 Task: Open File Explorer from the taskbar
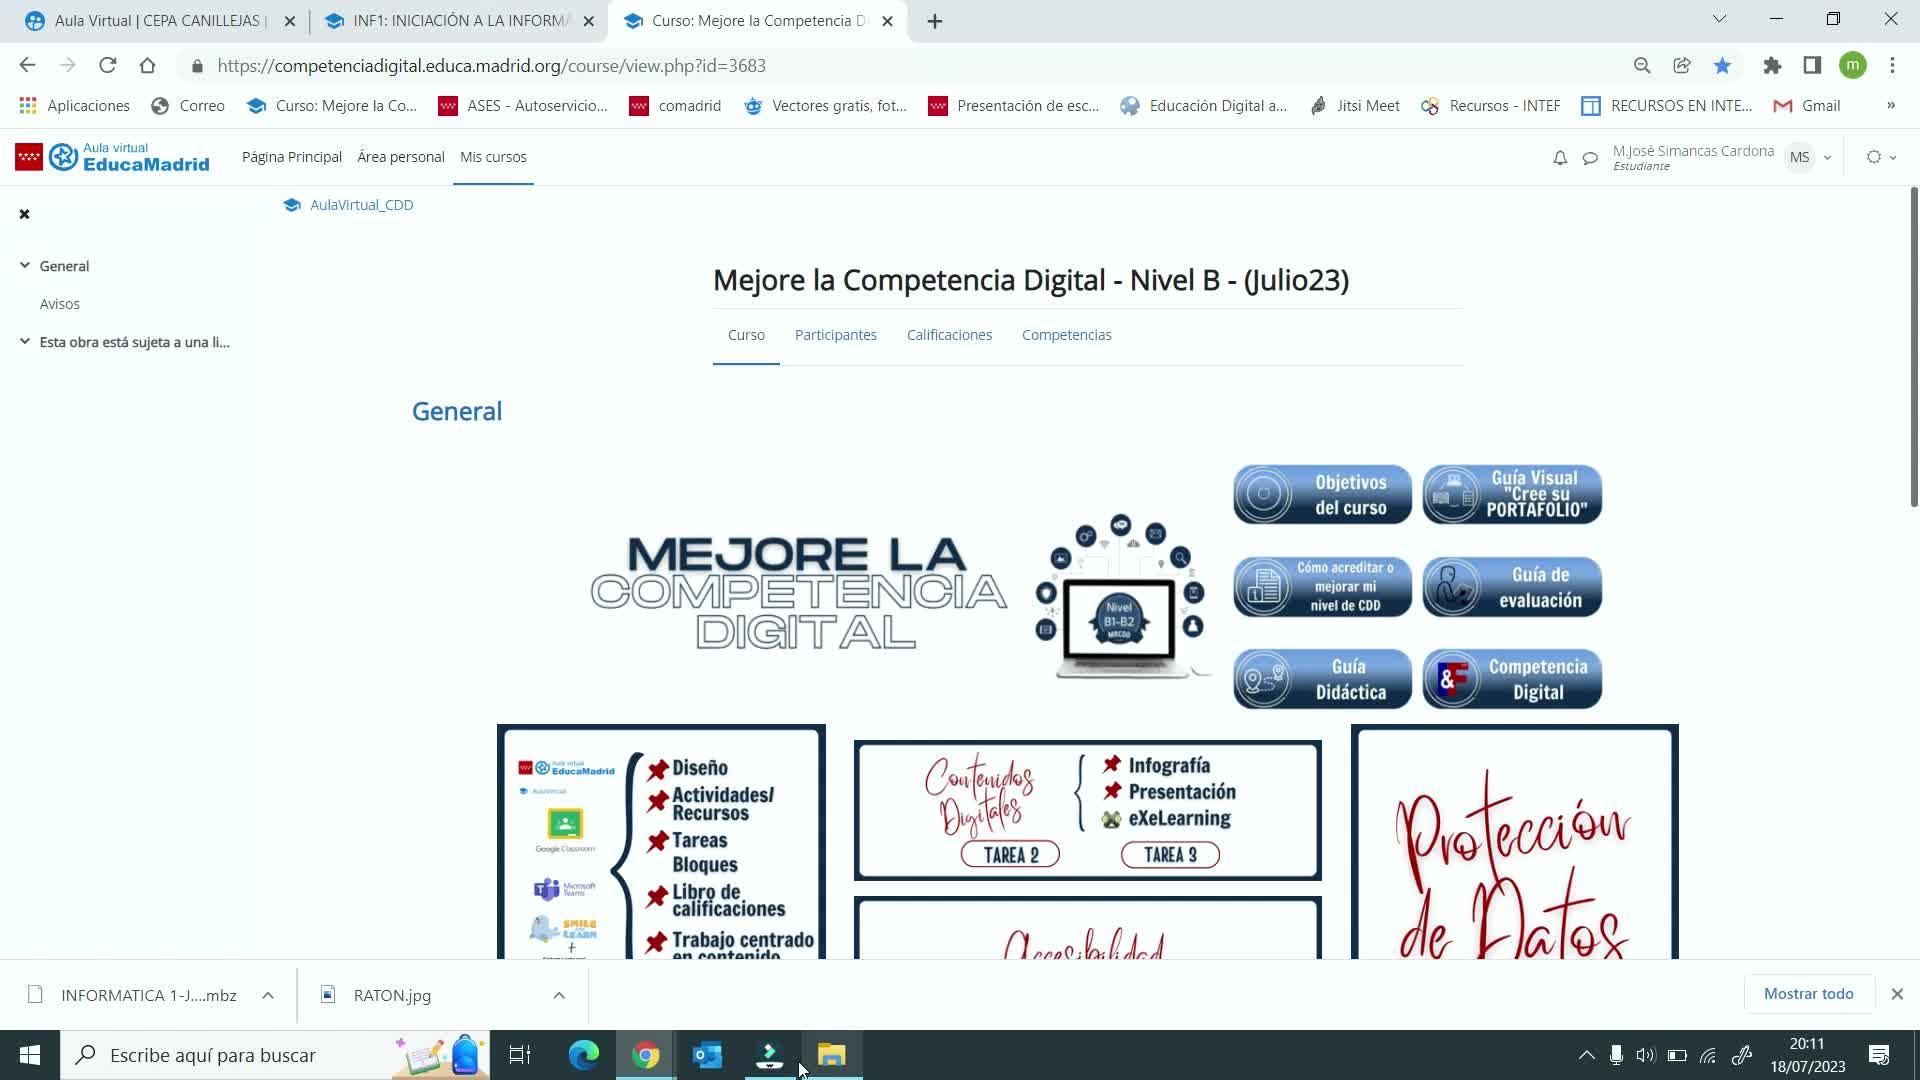click(x=832, y=1055)
